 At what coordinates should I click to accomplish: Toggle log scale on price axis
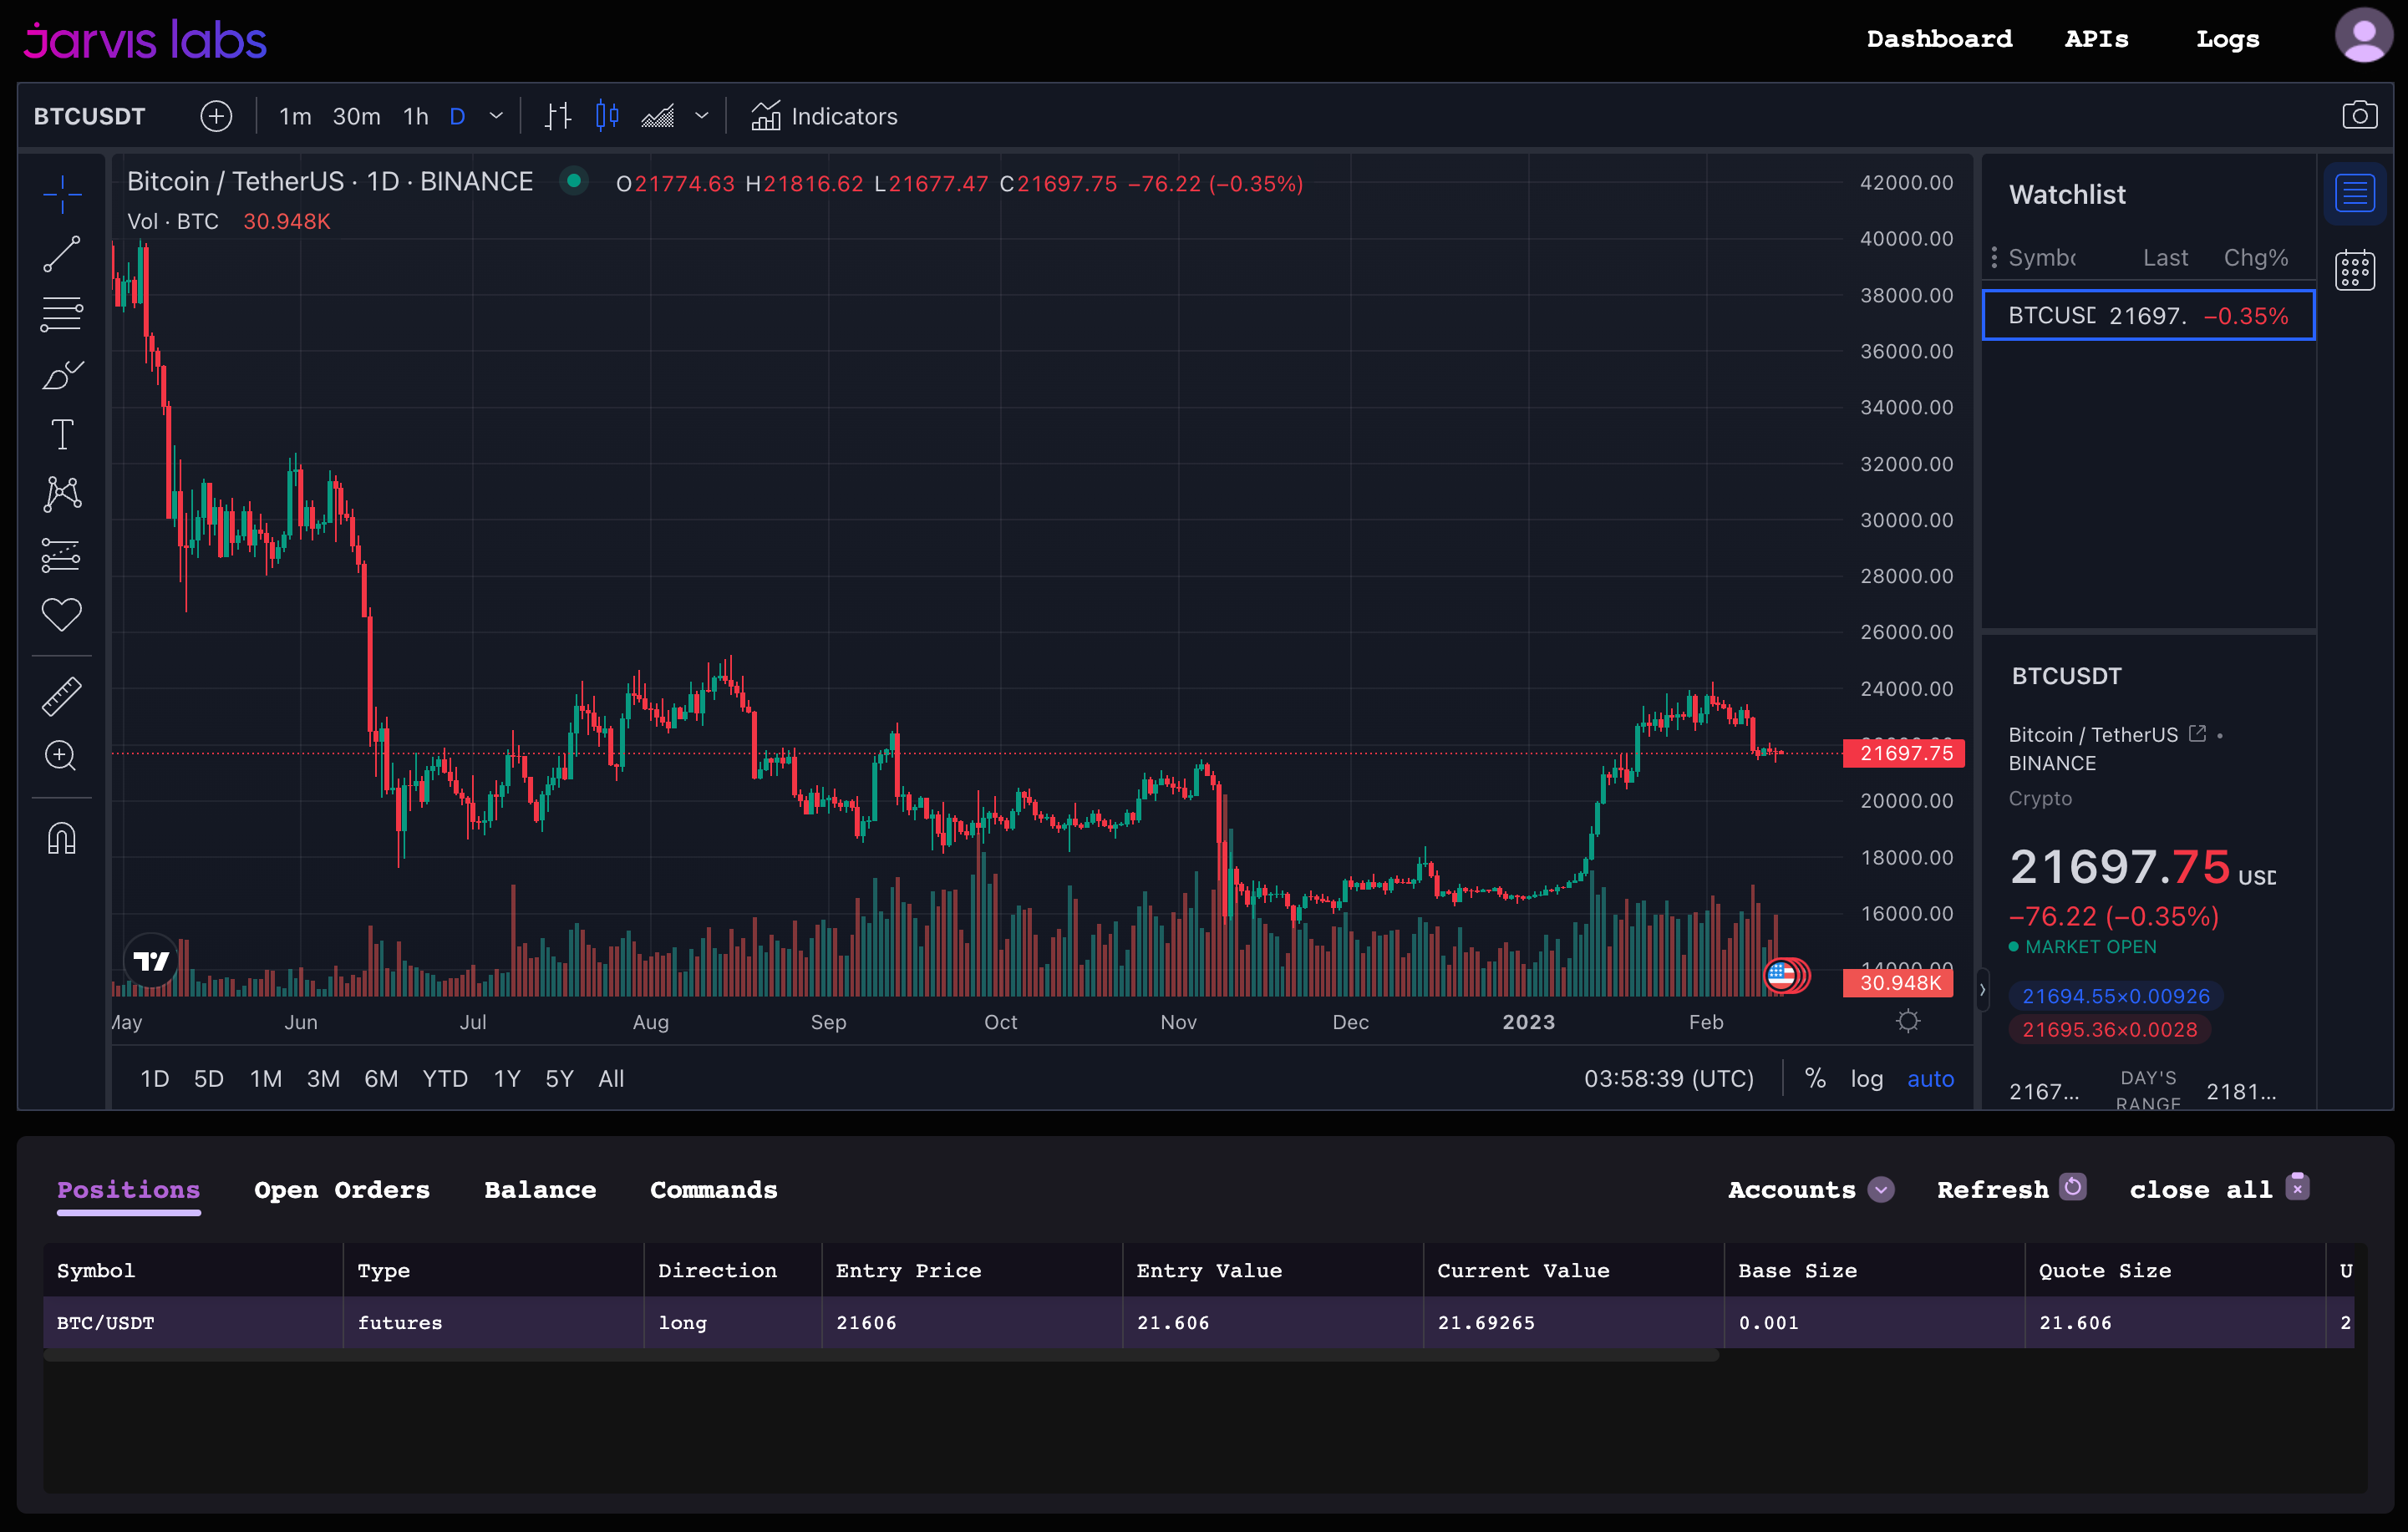1866,1079
